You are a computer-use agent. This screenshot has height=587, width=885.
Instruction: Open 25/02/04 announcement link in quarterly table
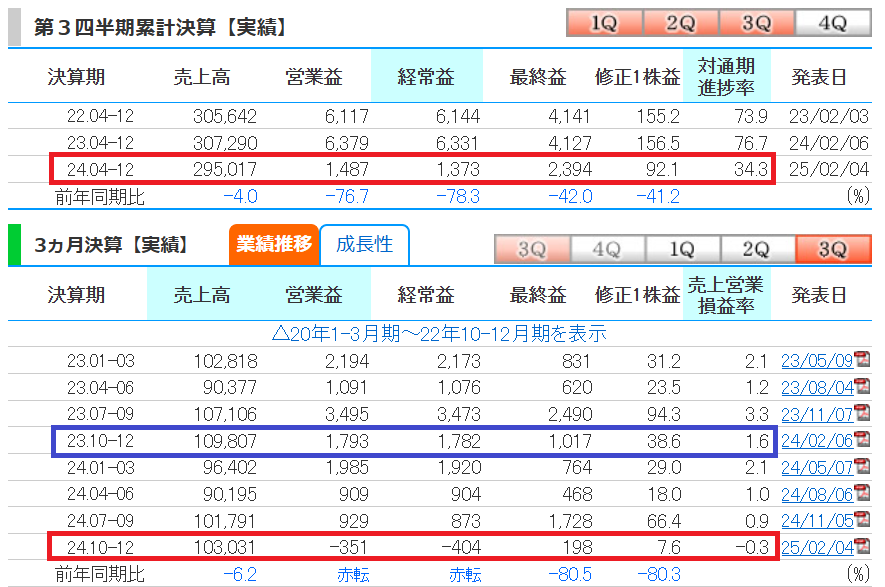point(817,547)
